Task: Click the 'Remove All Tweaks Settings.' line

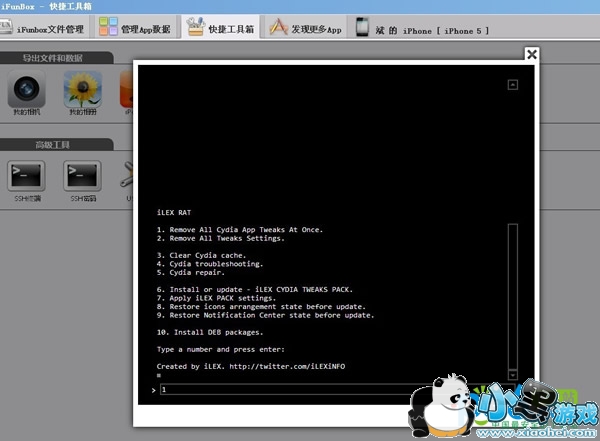Action: [x=220, y=238]
